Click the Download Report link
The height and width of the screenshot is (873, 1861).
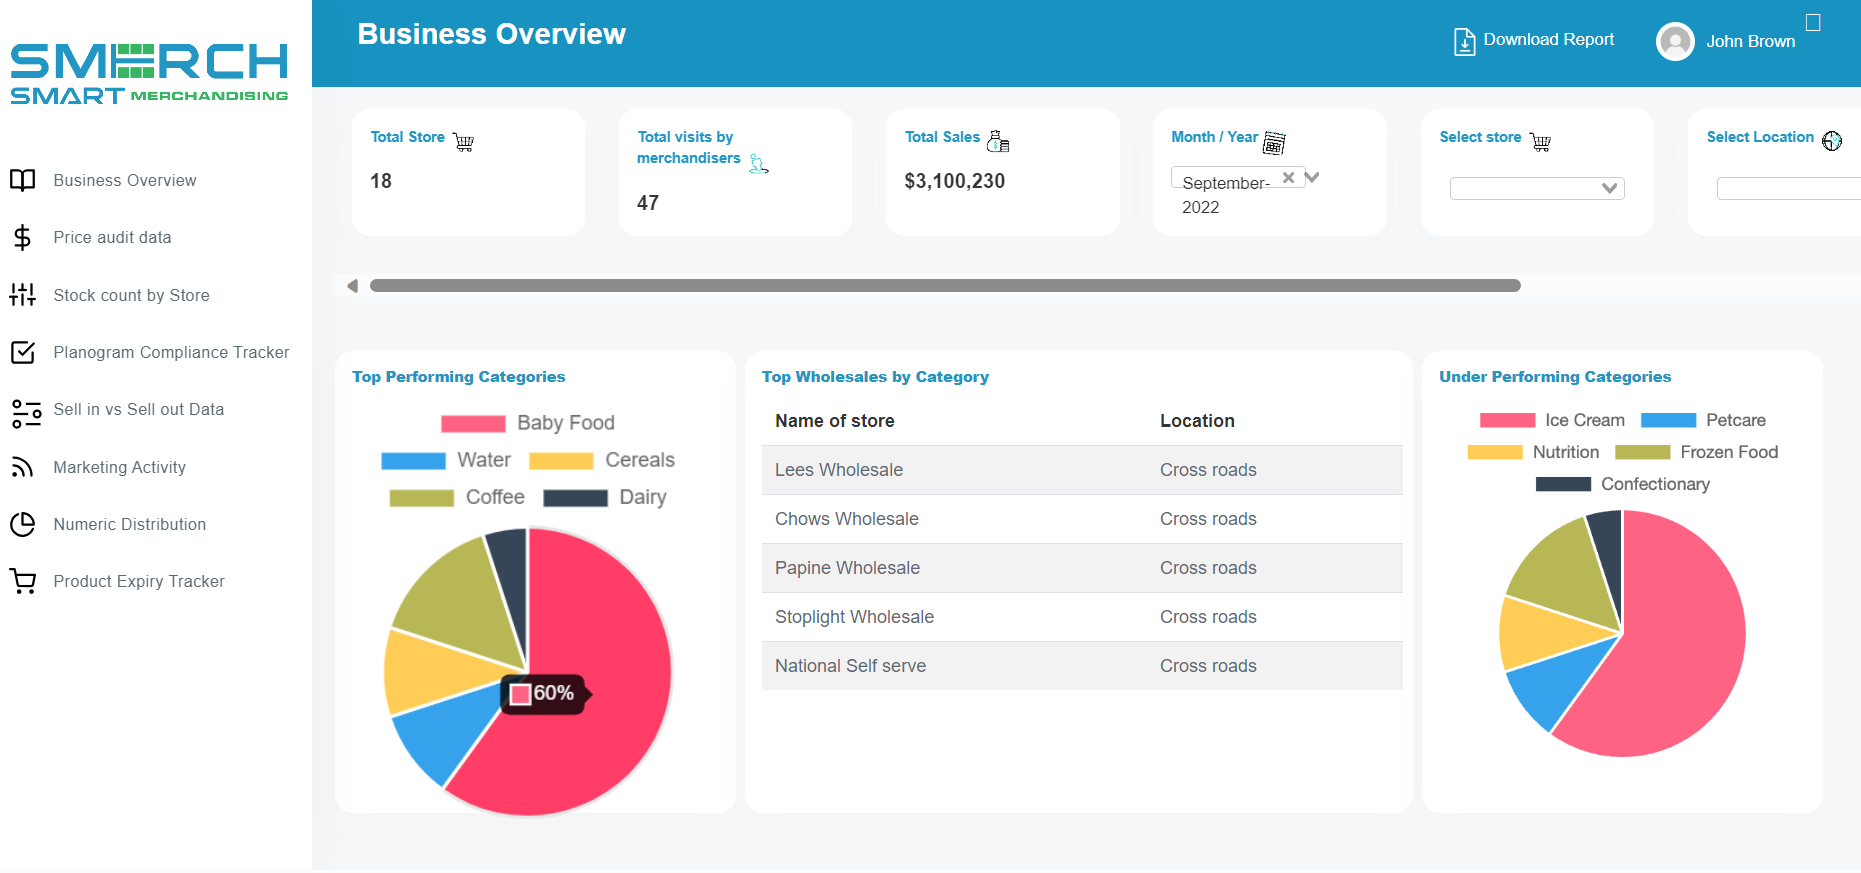pos(1548,40)
